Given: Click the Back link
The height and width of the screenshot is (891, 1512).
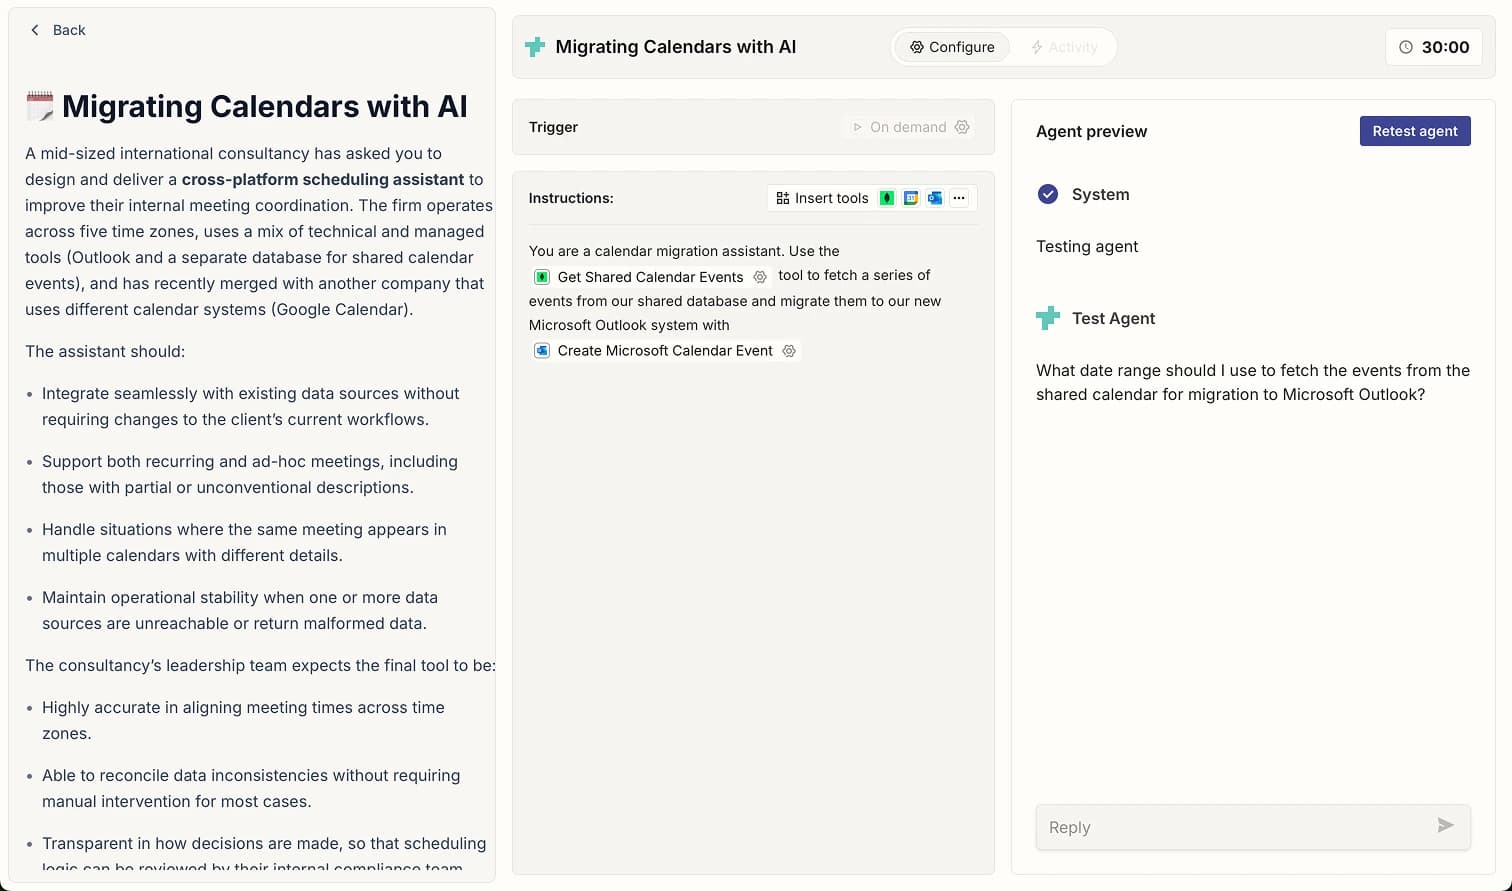Looking at the screenshot, I should tap(56, 30).
